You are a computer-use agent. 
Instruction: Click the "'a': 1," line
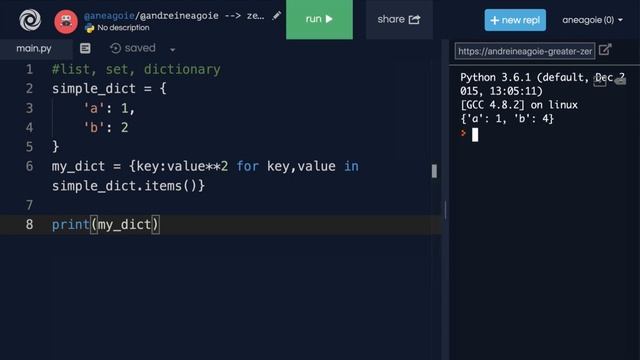109,108
